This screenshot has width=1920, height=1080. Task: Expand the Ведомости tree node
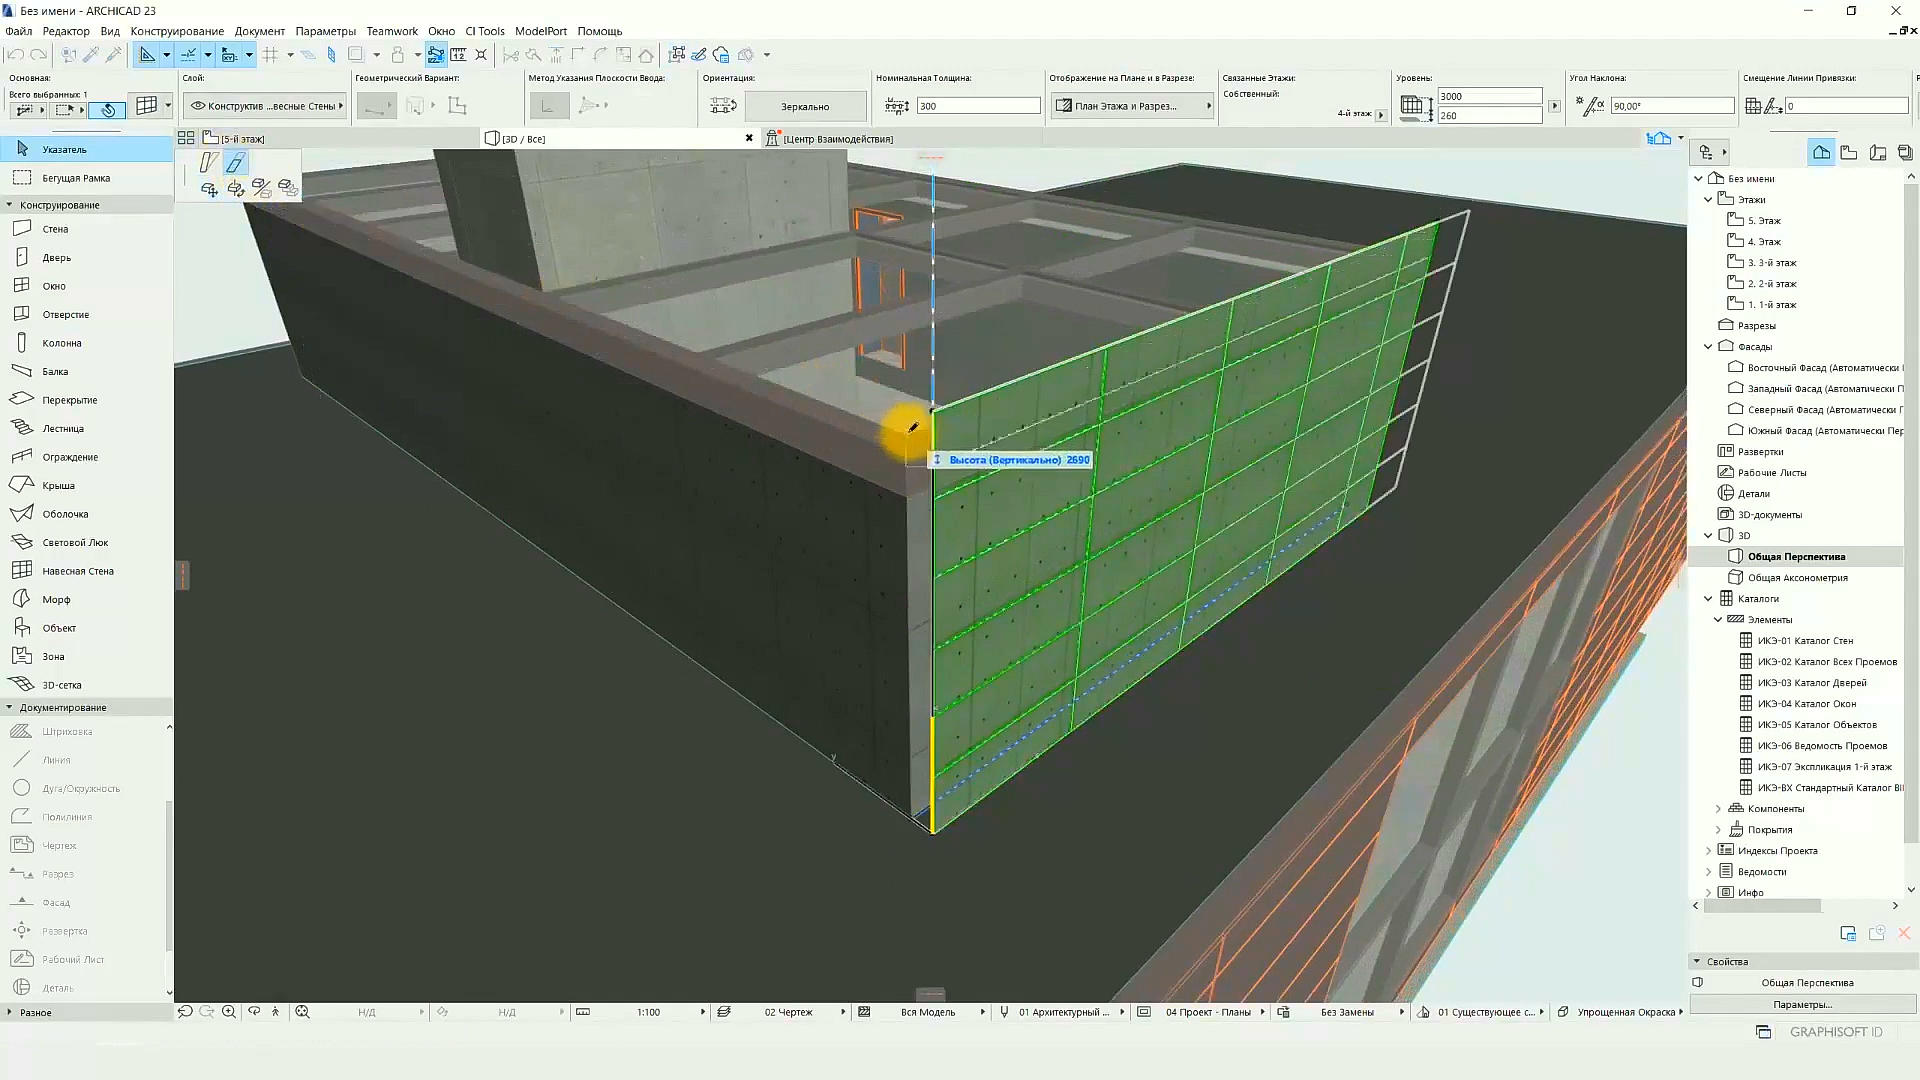pyautogui.click(x=1709, y=872)
